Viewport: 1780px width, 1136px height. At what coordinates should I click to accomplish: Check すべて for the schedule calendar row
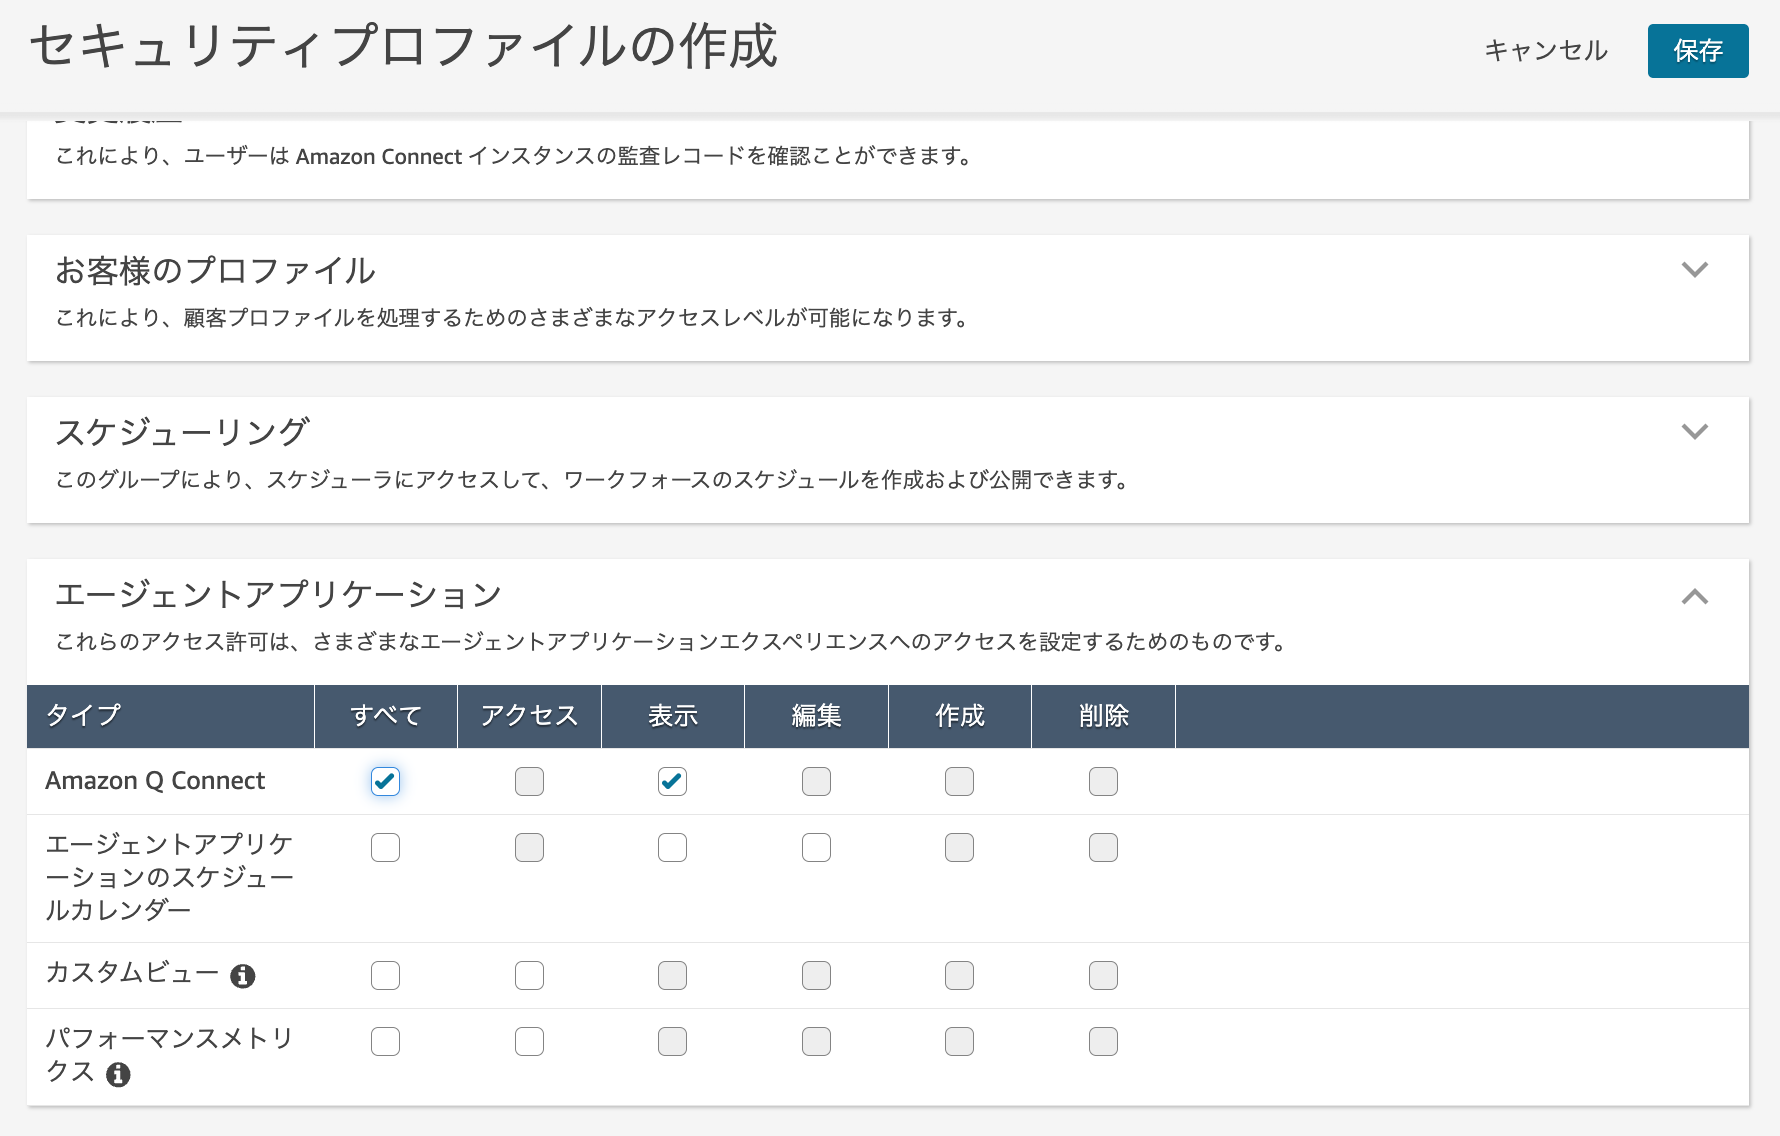pyautogui.click(x=385, y=847)
